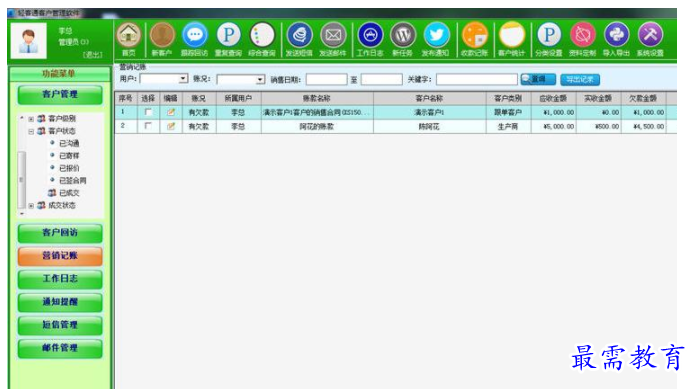This screenshot has width=693, height=389.
Task: Sort by the 欠款金额 column header
Action: click(x=643, y=98)
